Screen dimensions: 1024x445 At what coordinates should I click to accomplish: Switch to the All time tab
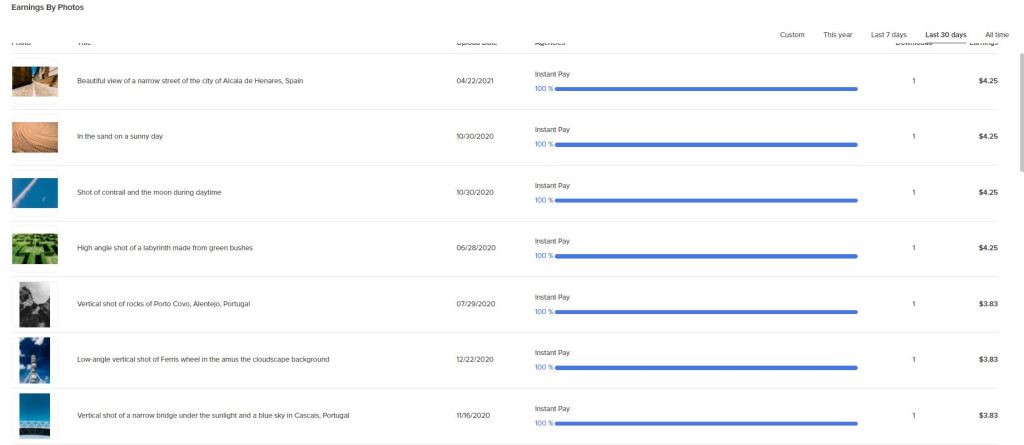pyautogui.click(x=996, y=35)
